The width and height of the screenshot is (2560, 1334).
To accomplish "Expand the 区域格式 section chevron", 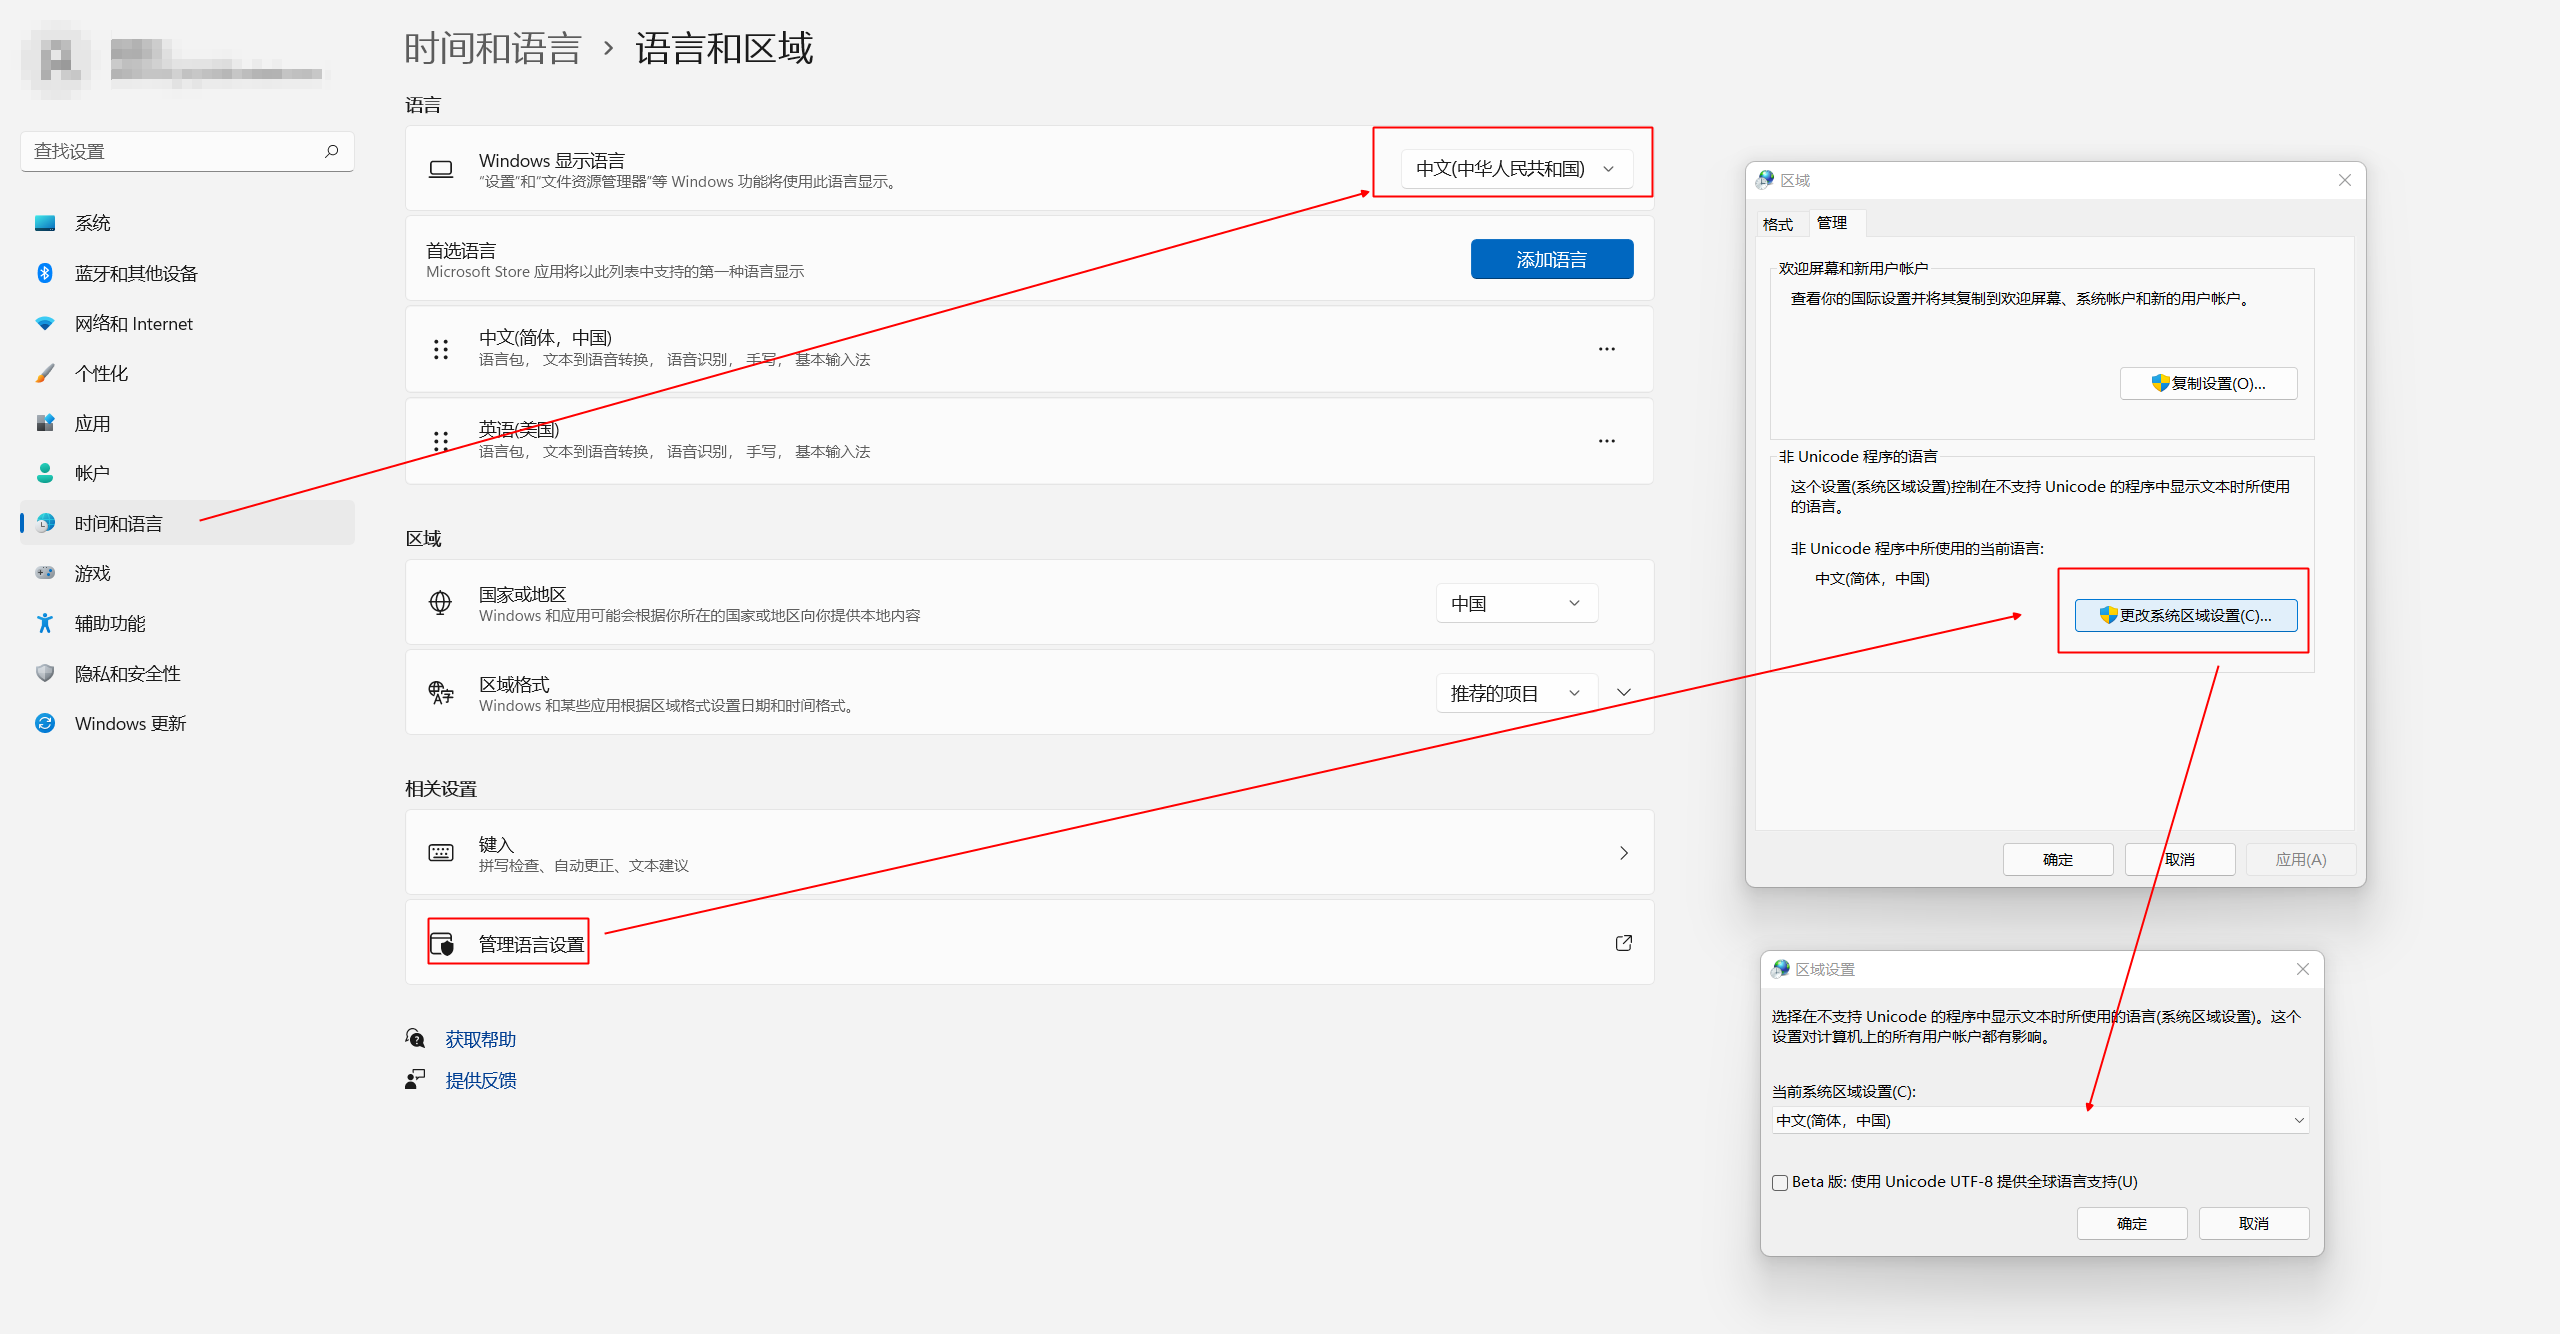I will (x=1625, y=693).
